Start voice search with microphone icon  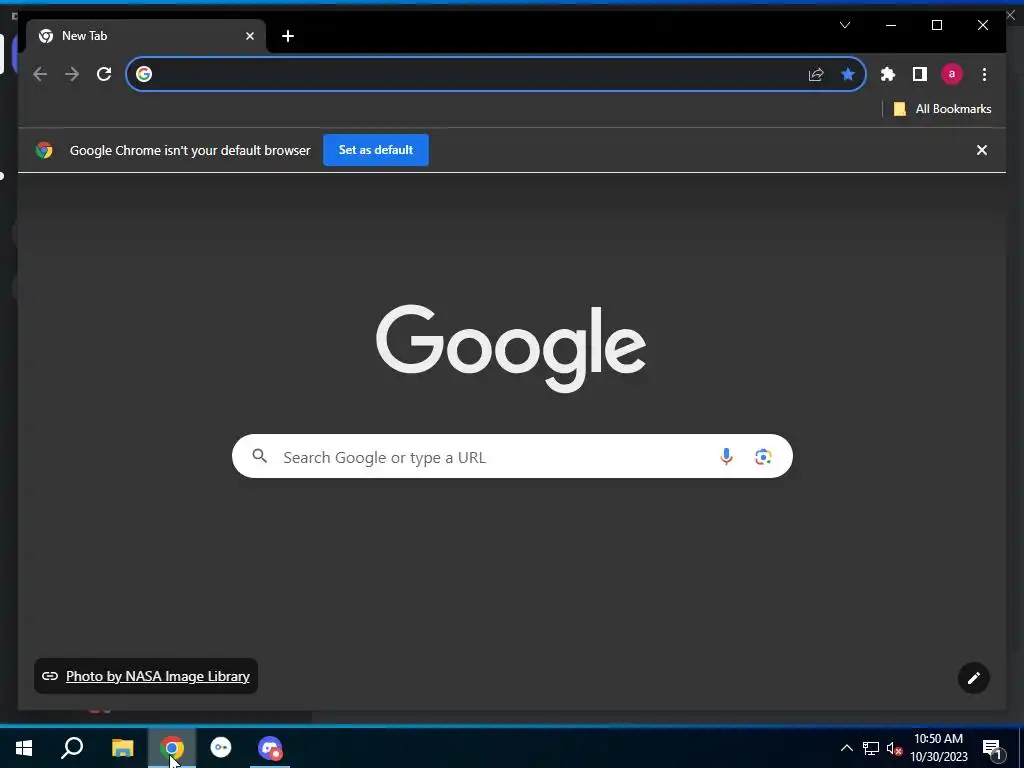click(x=726, y=456)
